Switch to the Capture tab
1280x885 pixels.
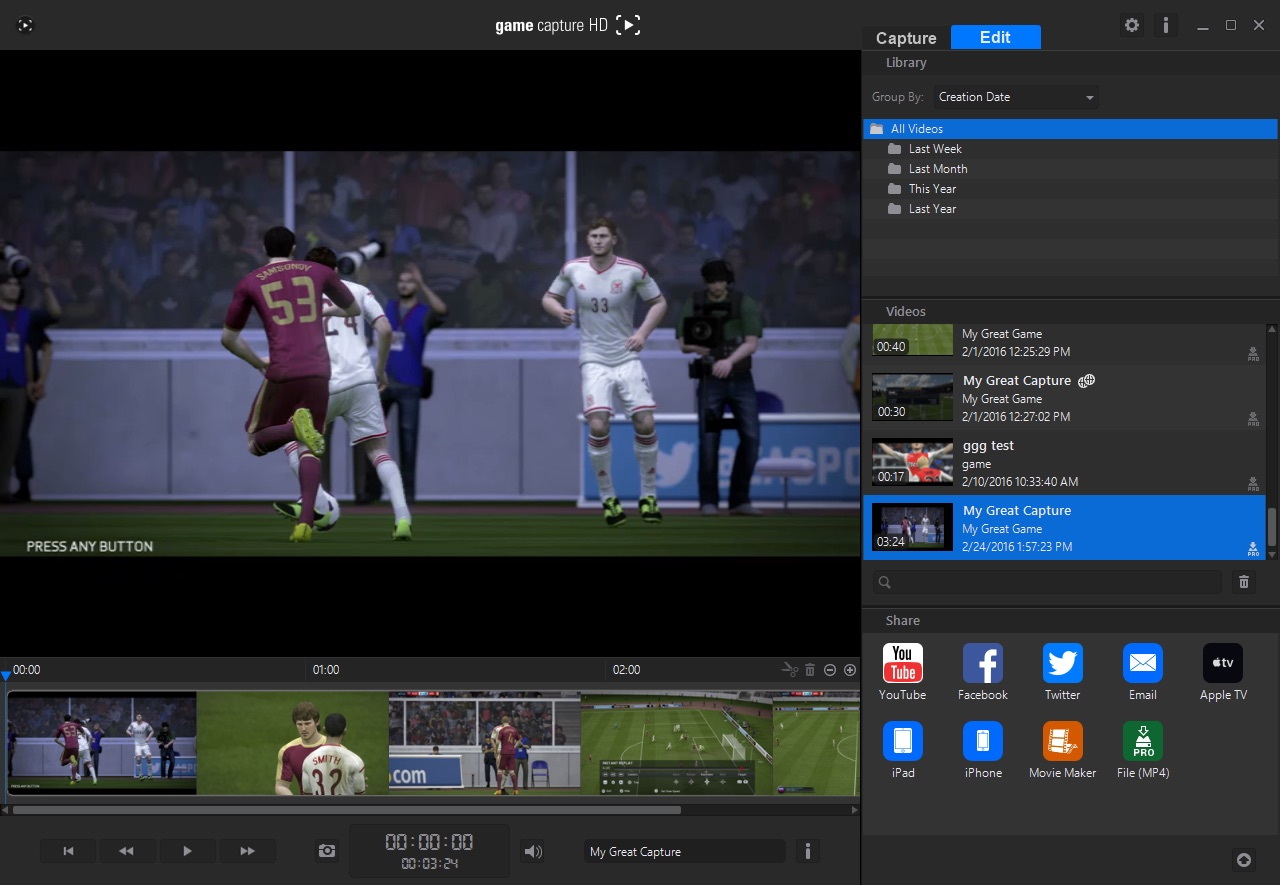[906, 38]
